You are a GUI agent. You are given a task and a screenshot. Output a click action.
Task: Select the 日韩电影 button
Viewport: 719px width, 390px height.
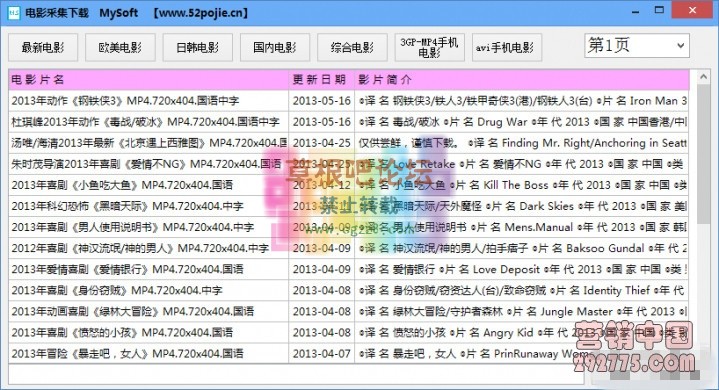click(x=198, y=47)
